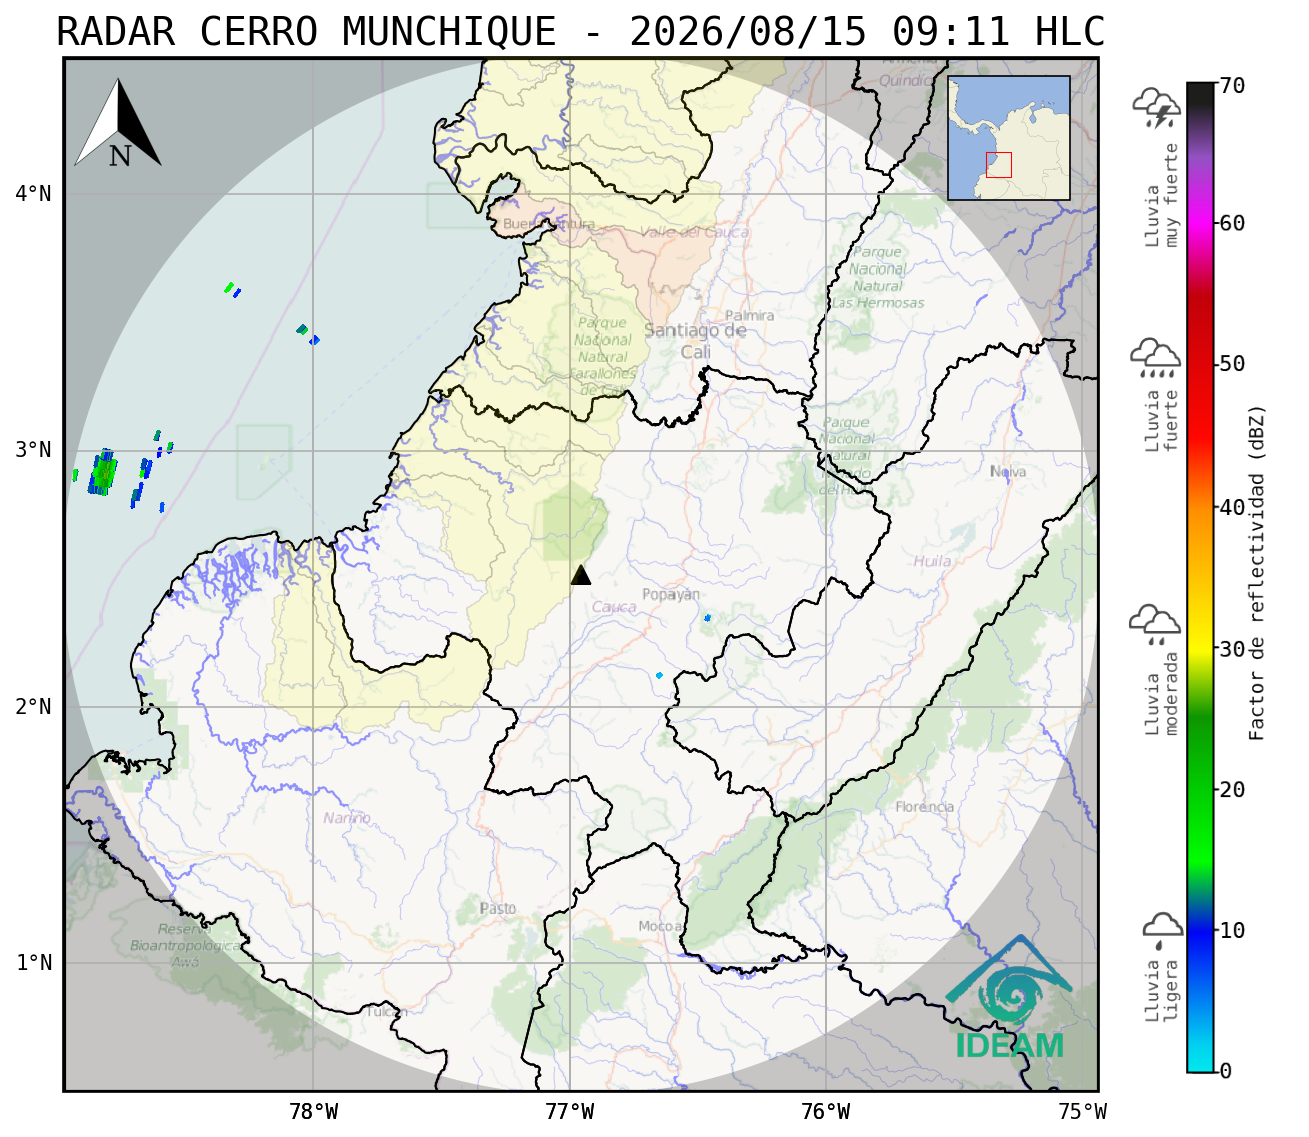The height and width of the screenshot is (1137, 1309).
Task: Click the '78°W' longitude label
Action: [313, 1111]
